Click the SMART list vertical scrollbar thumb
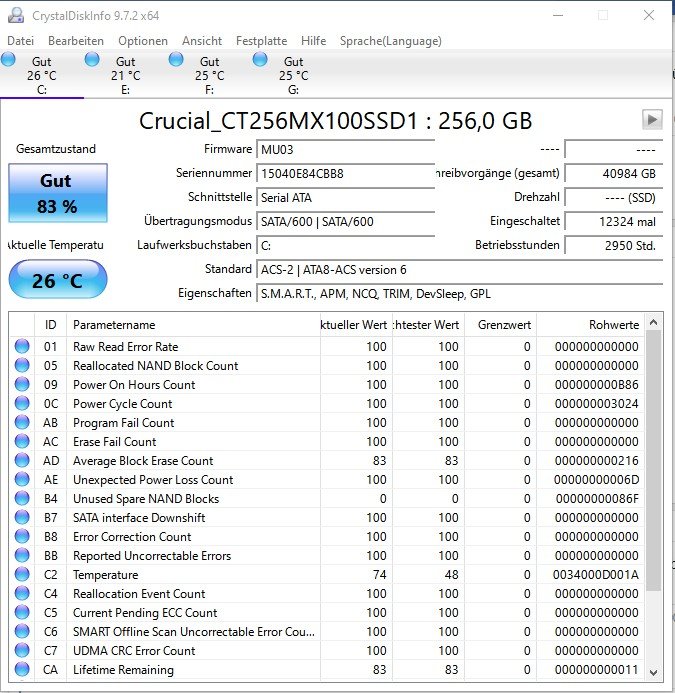The width and height of the screenshot is (675, 693). [653, 460]
